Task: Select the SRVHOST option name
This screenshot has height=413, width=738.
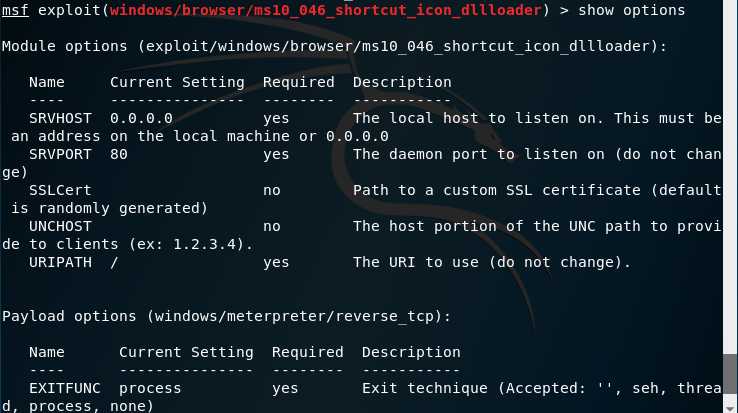Action: pyautogui.click(x=60, y=118)
